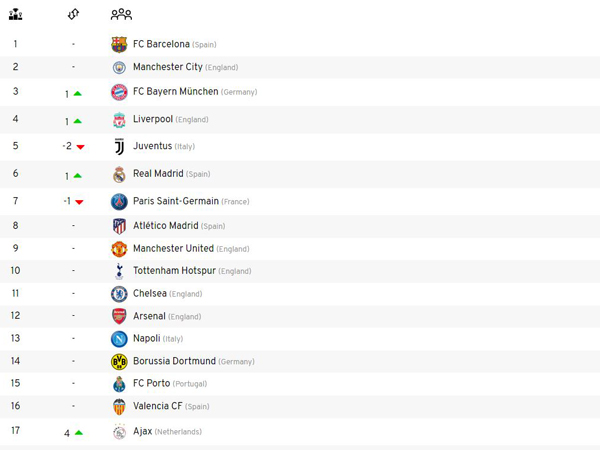The image size is (600, 450).
Task: Open the Atlético Madrid team link
Action: [x=165, y=226]
